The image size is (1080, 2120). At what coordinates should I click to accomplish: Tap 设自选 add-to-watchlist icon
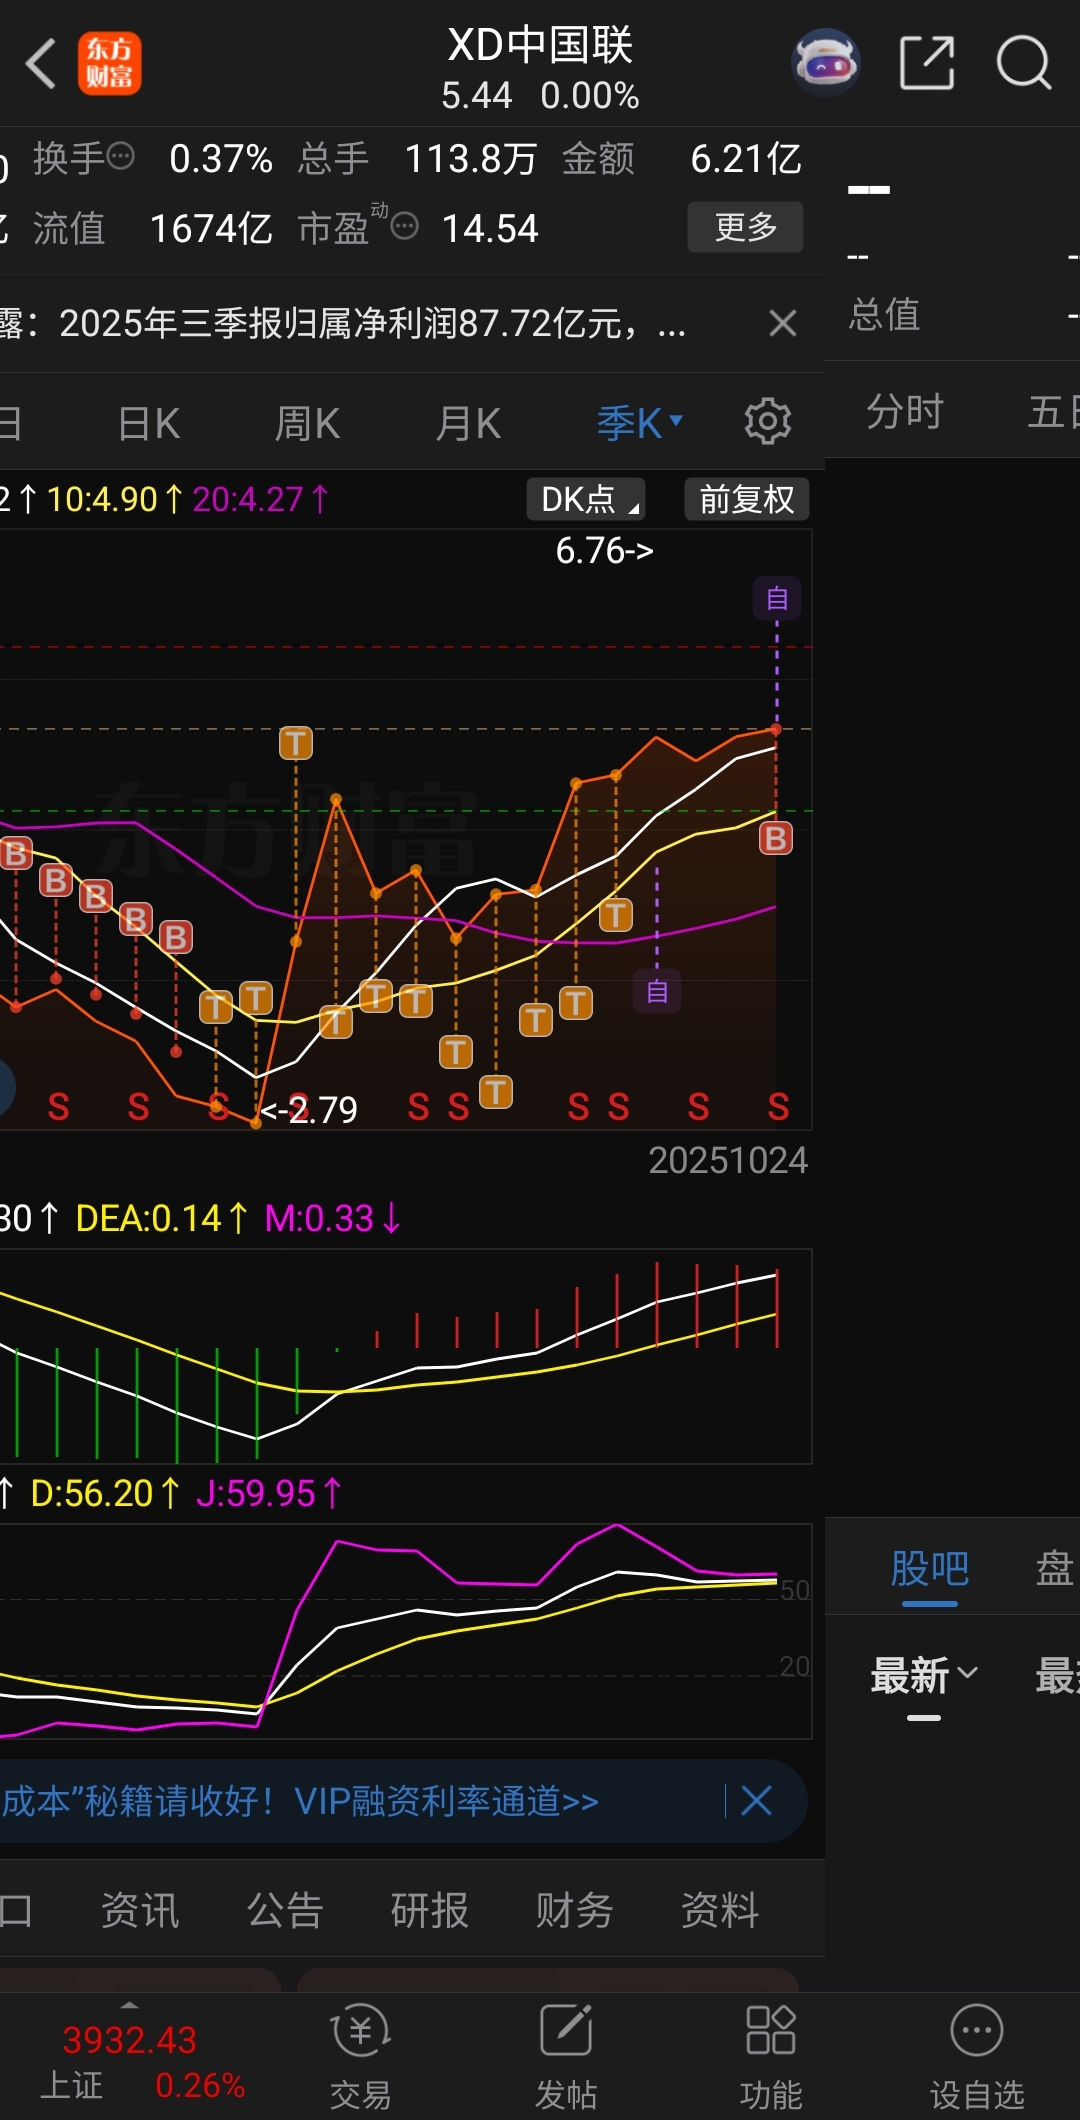click(977, 2056)
